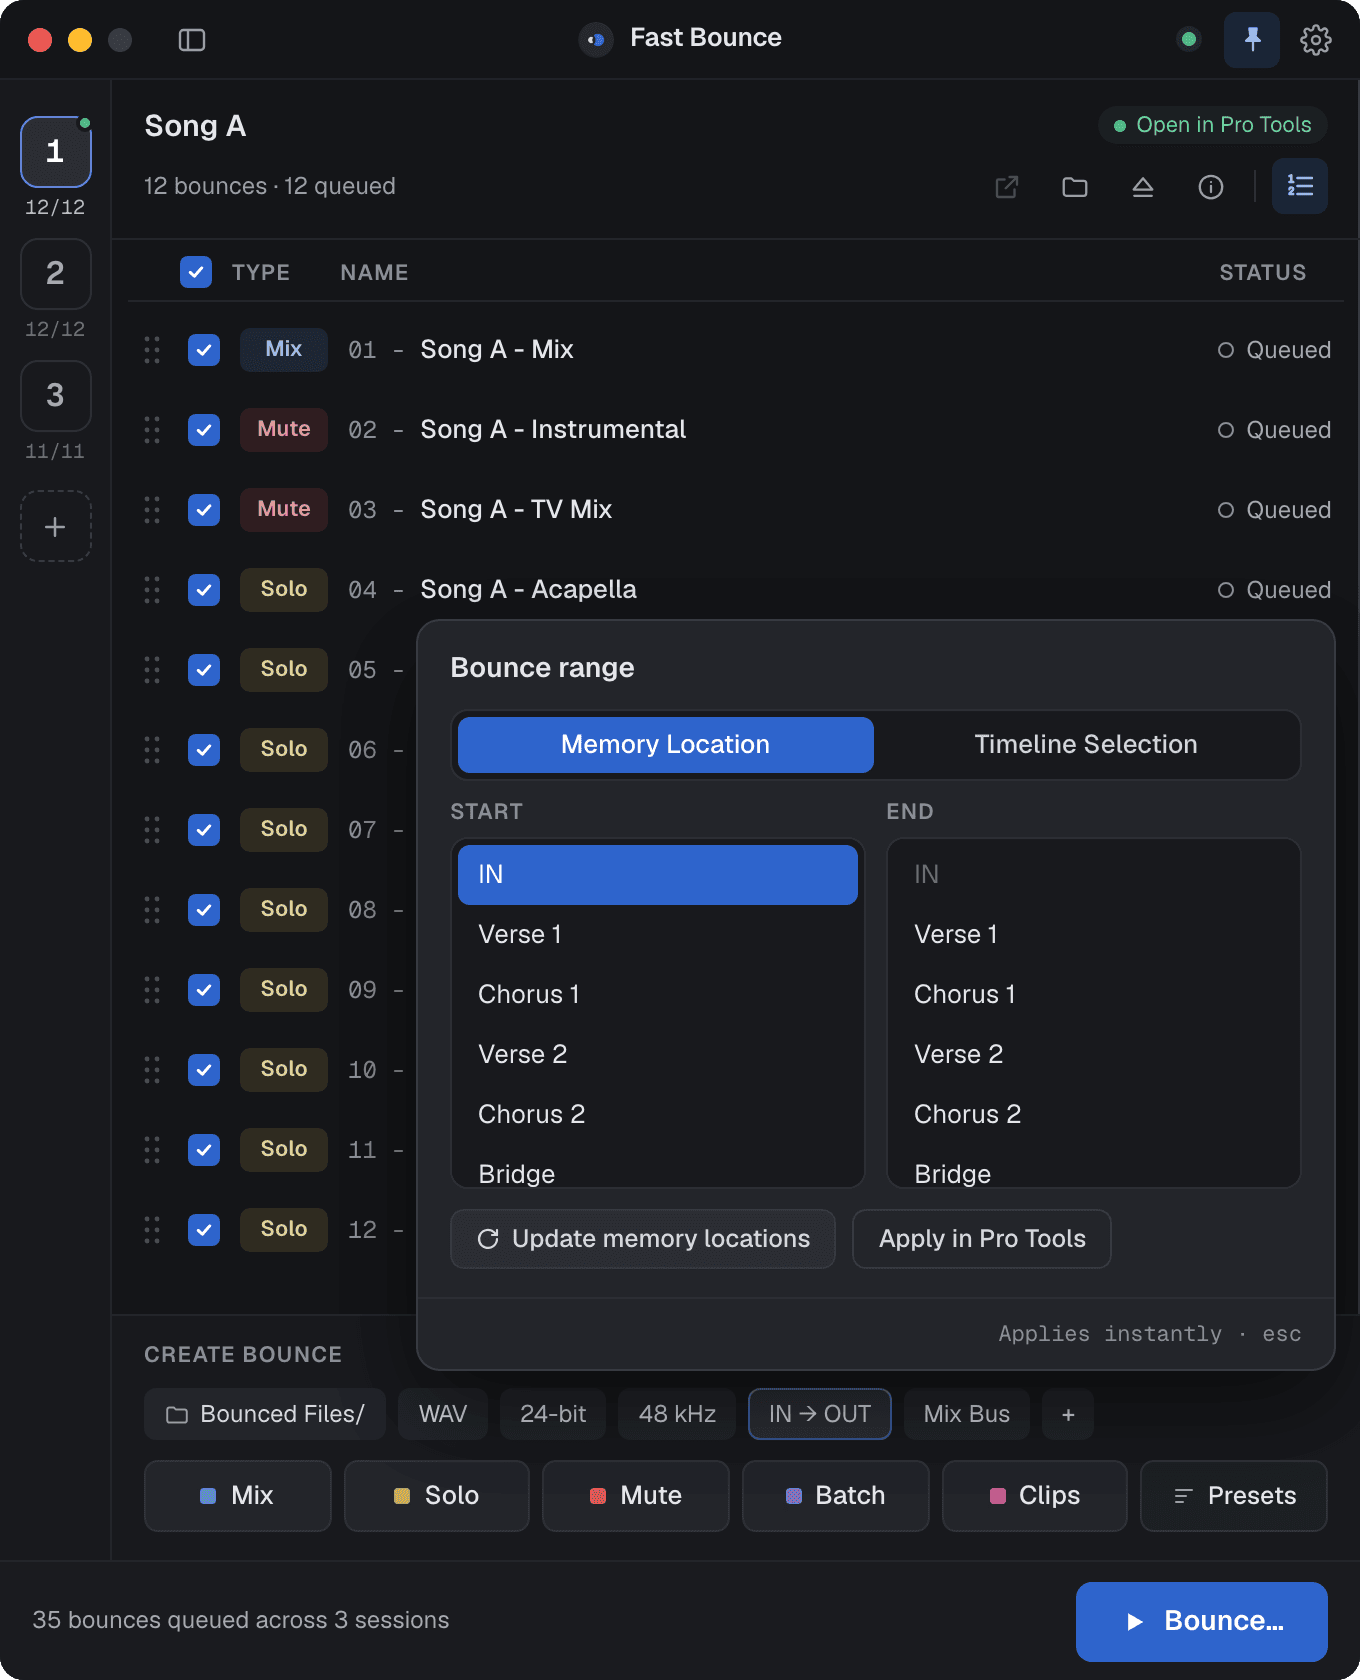Toggle the numbered list view icon
1360x1680 pixels.
tap(1300, 186)
